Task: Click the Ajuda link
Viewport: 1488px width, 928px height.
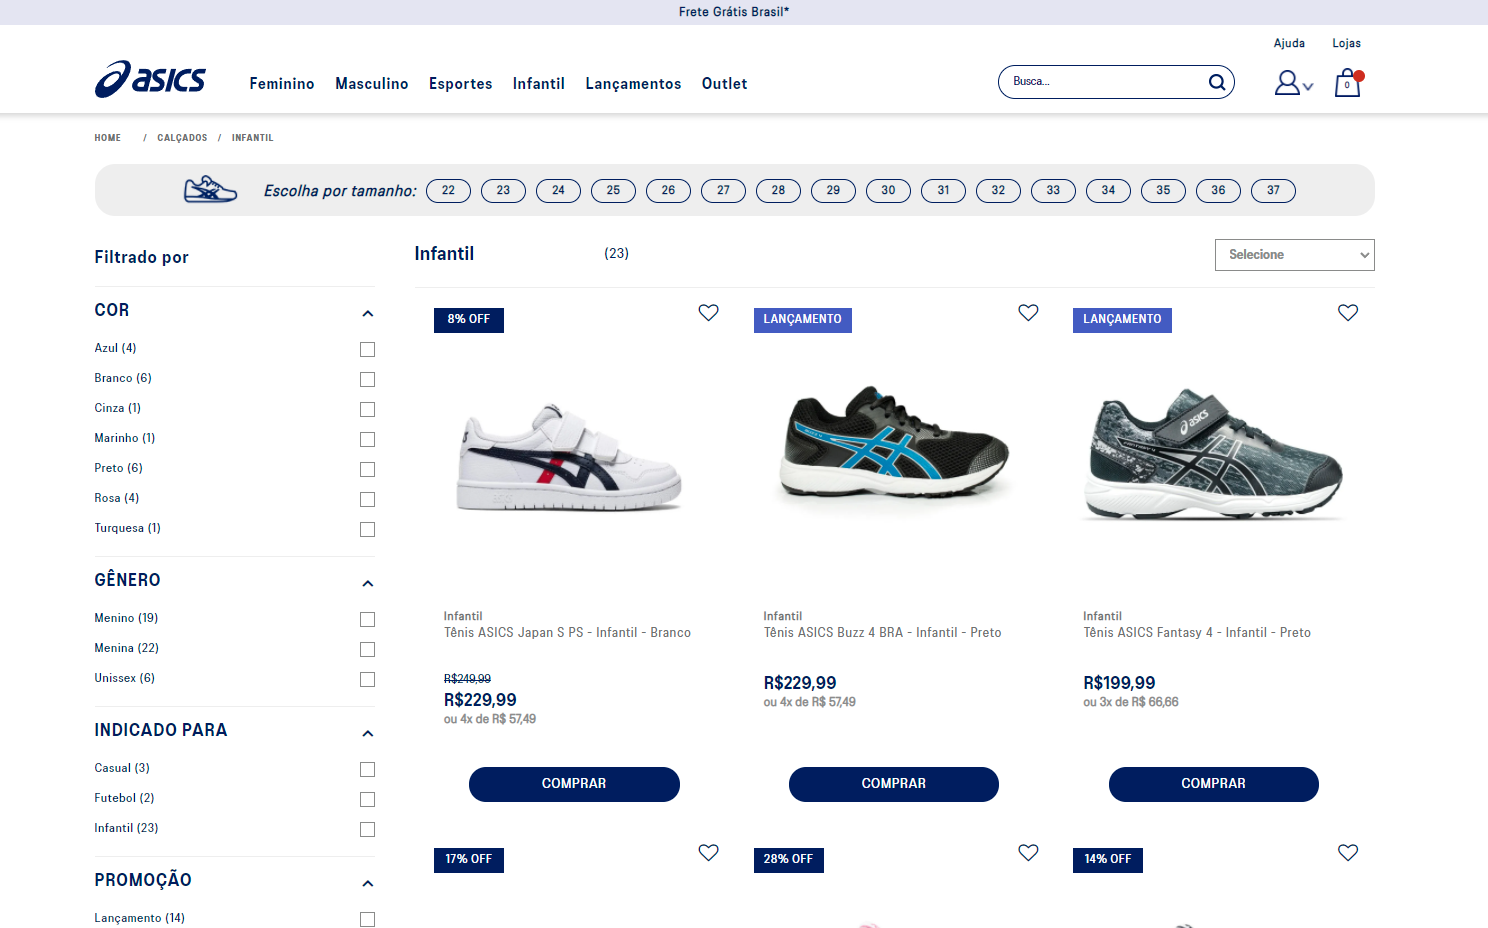Action: coord(1289,43)
